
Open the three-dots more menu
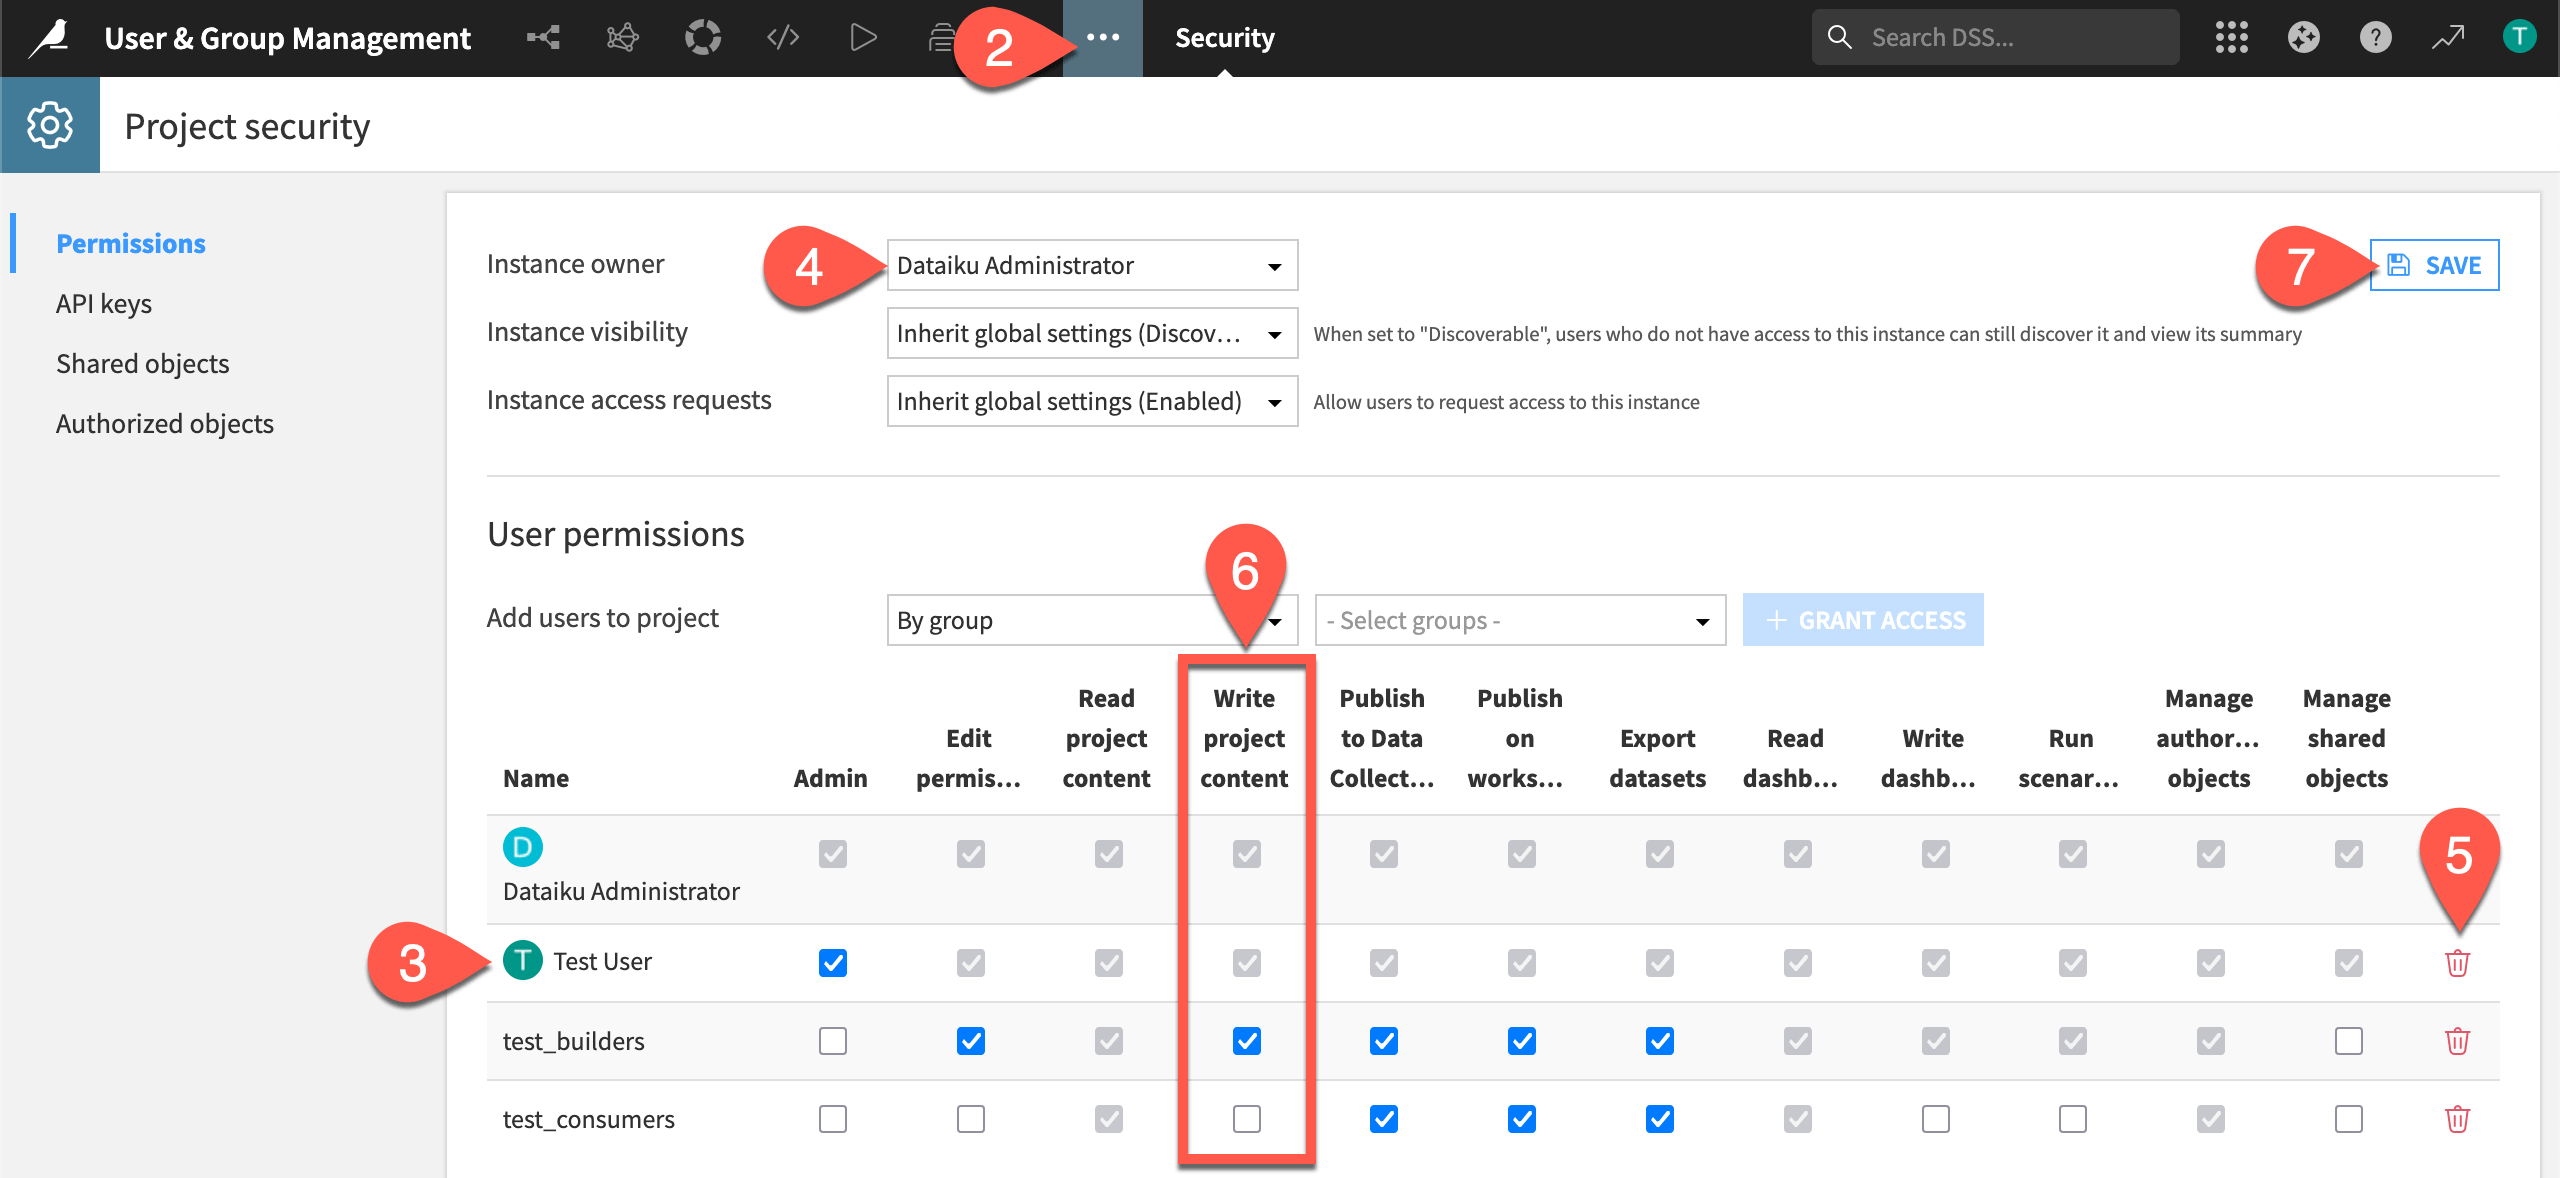(1103, 38)
